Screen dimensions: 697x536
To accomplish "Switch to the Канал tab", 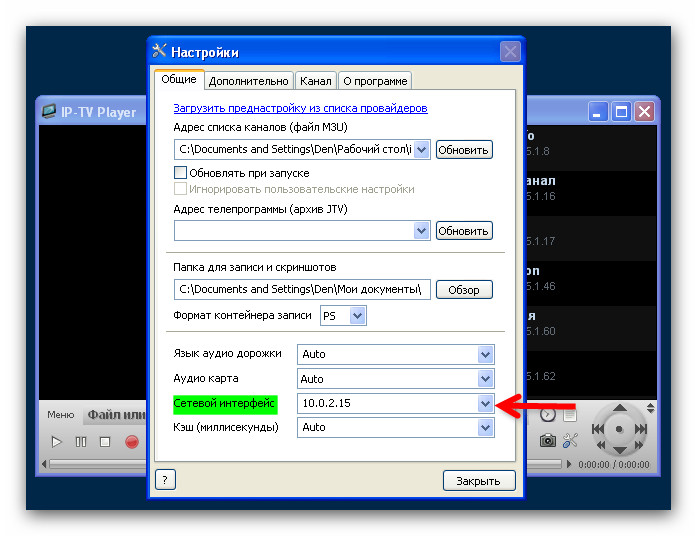I will coord(316,81).
